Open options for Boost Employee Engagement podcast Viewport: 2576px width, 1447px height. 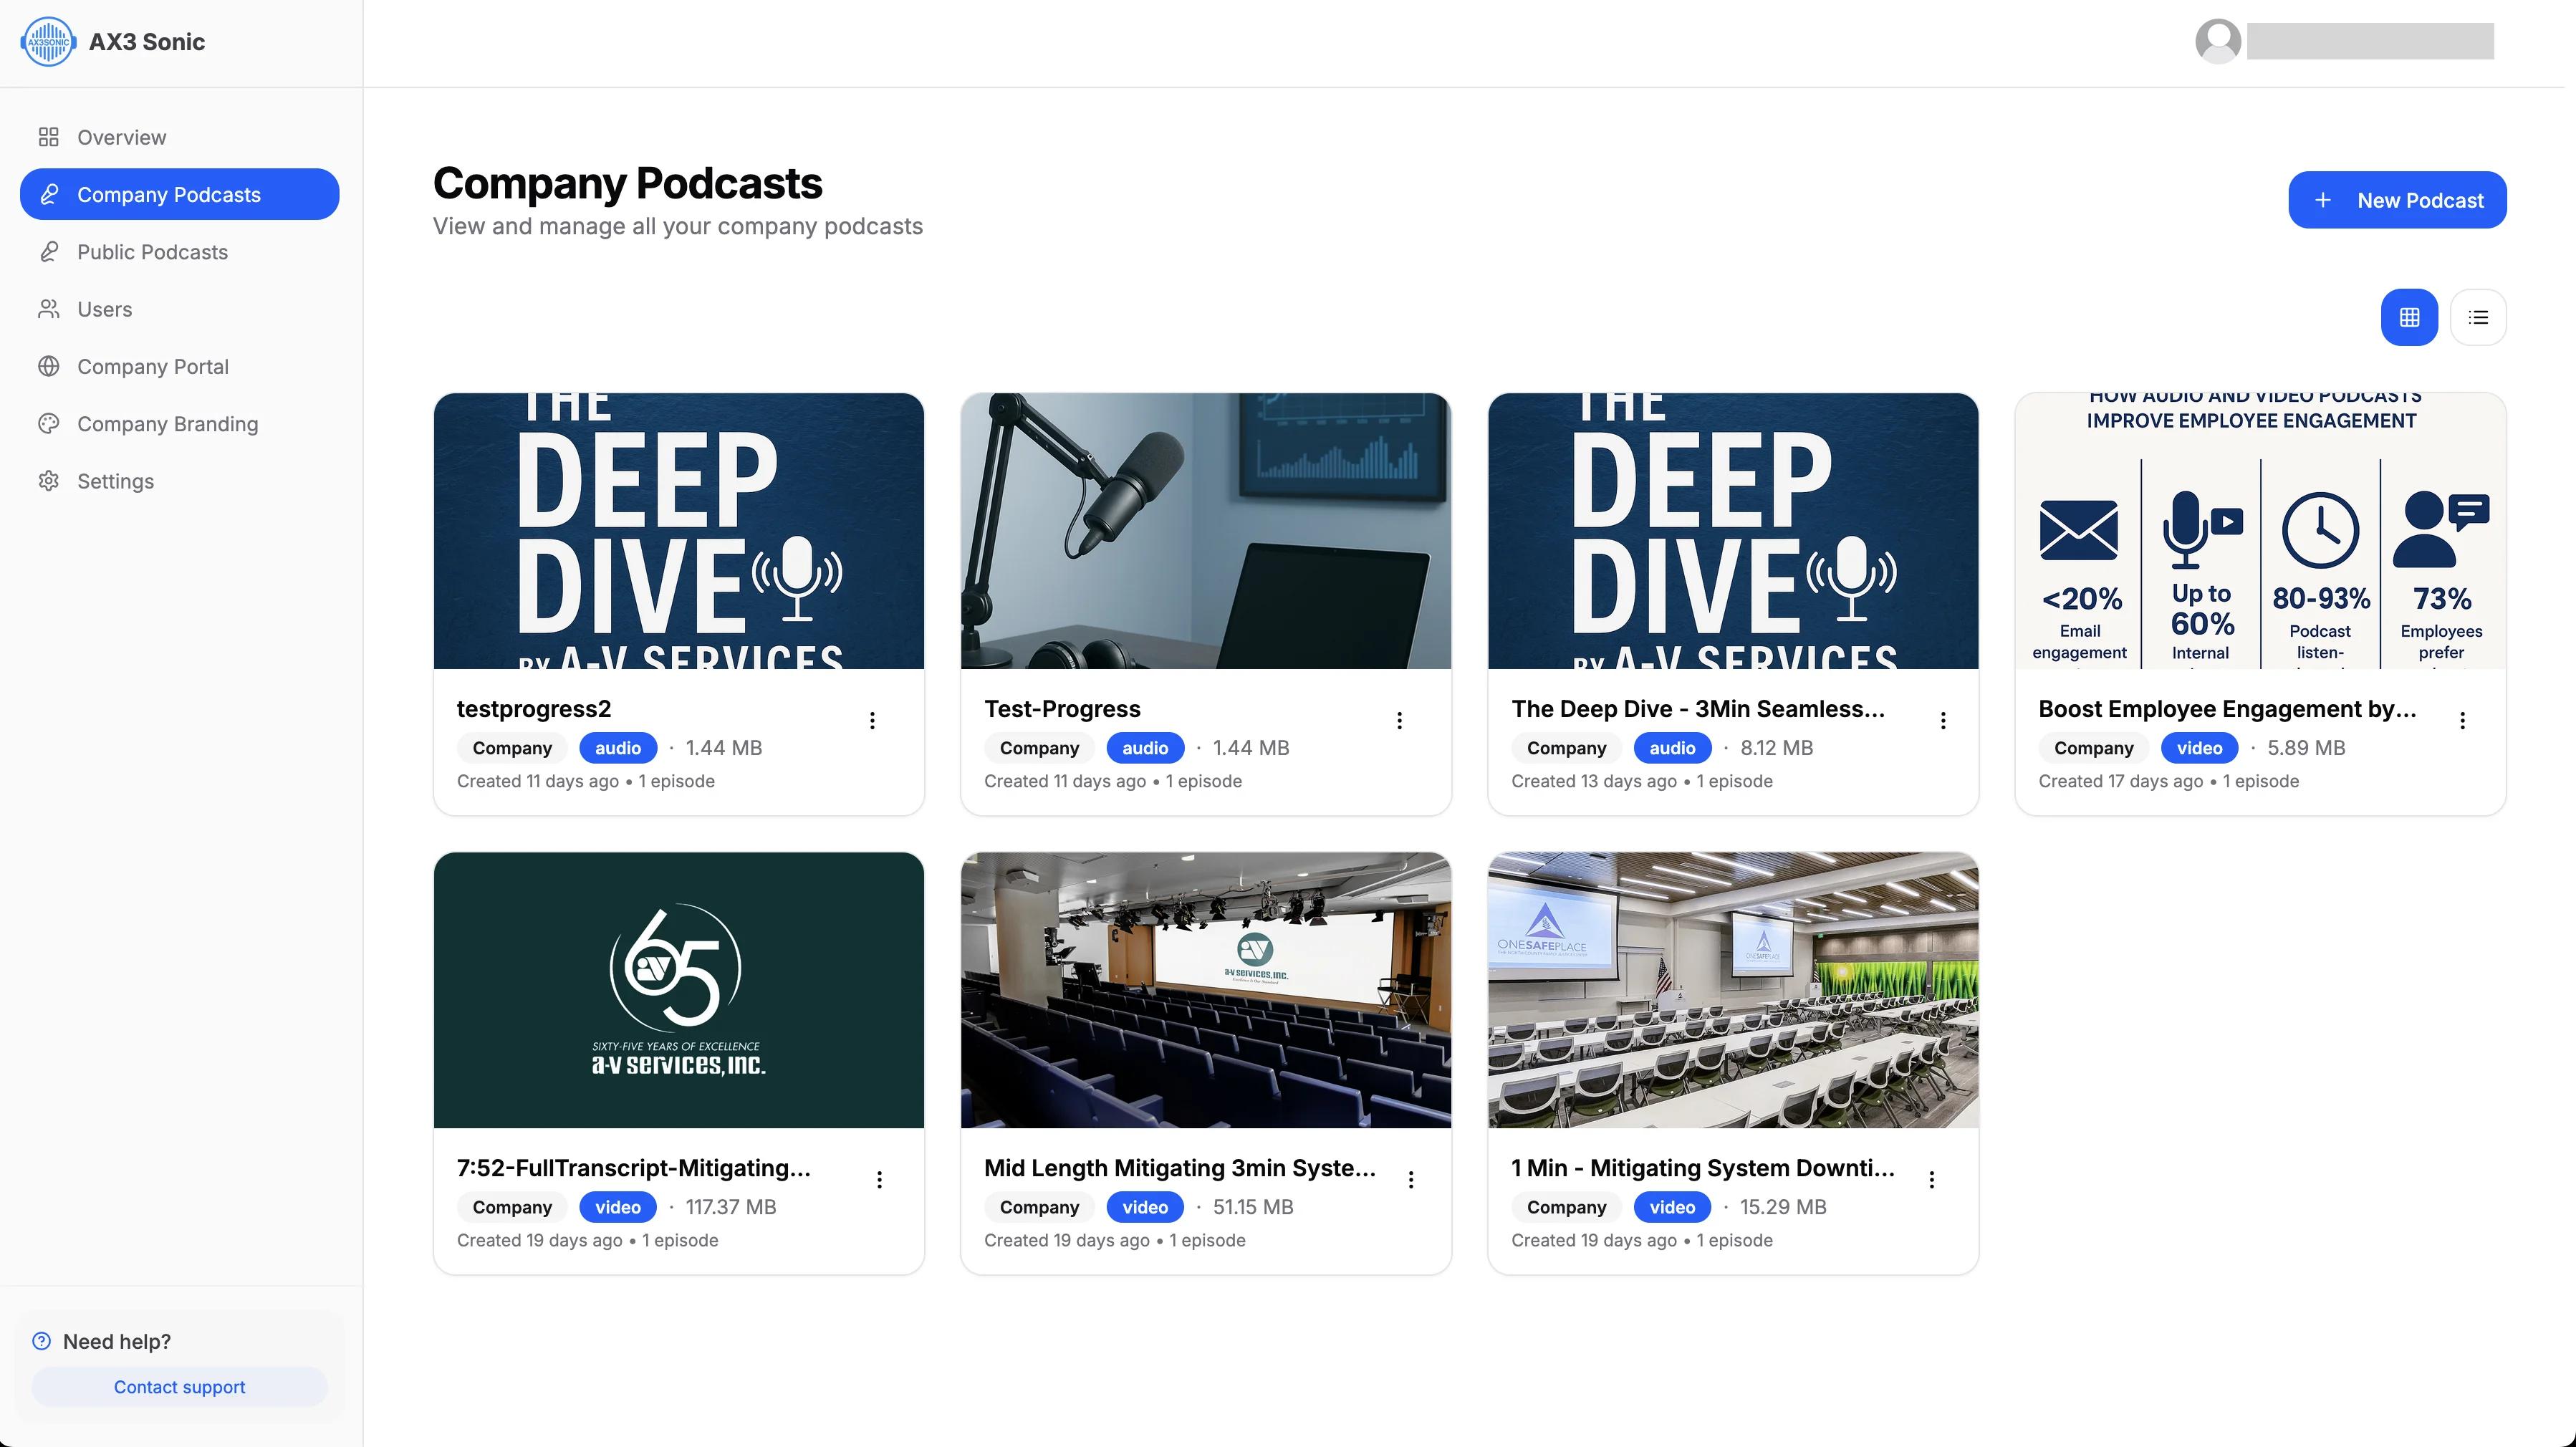pos(2462,720)
